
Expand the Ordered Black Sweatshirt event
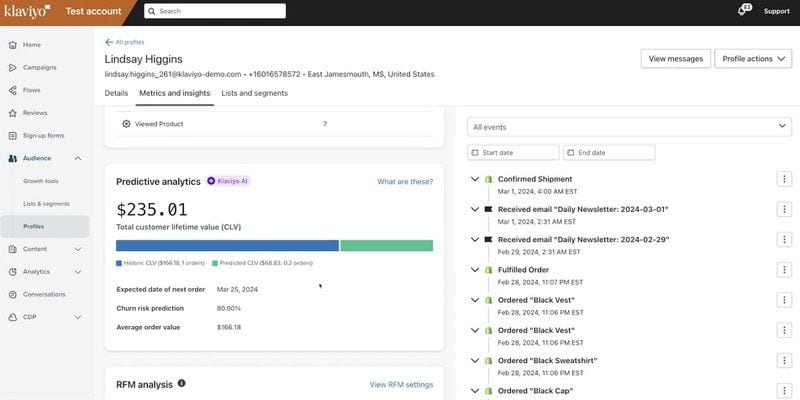[x=475, y=361]
